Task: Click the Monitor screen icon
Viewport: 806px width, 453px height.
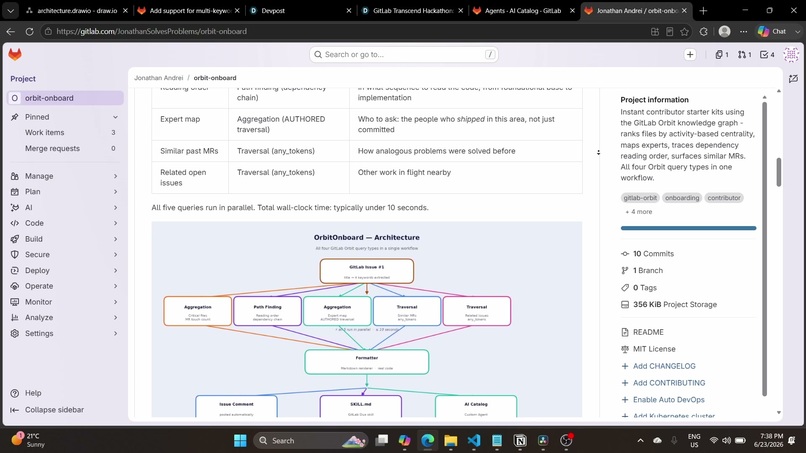Action: pyautogui.click(x=15, y=302)
